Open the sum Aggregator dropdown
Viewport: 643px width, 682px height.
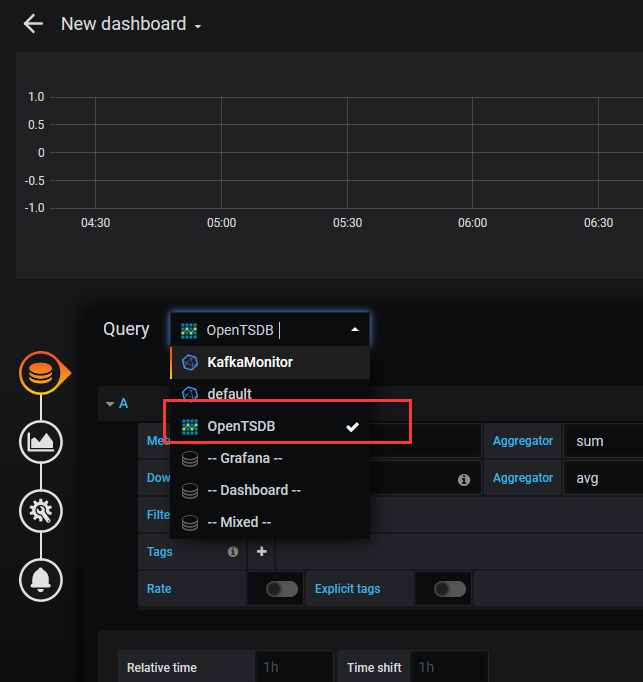pyautogui.click(x=603, y=441)
